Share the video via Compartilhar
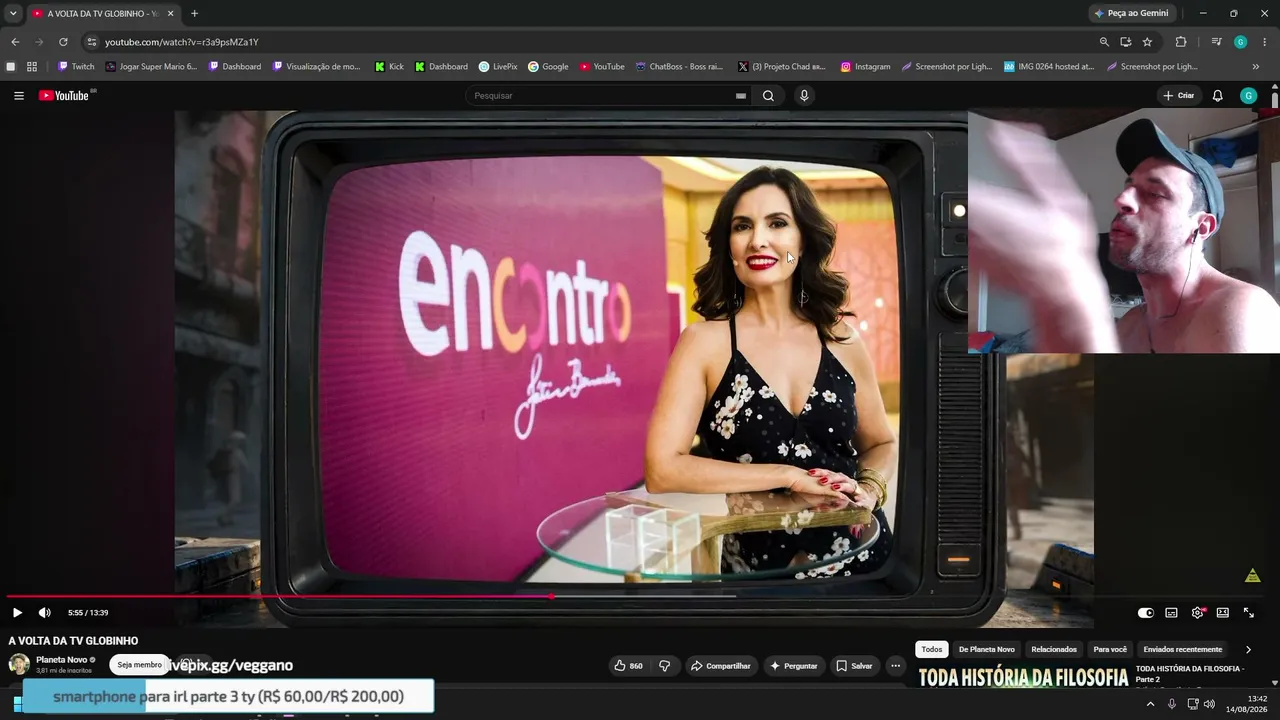Viewport: 1280px width, 720px height. point(720,666)
